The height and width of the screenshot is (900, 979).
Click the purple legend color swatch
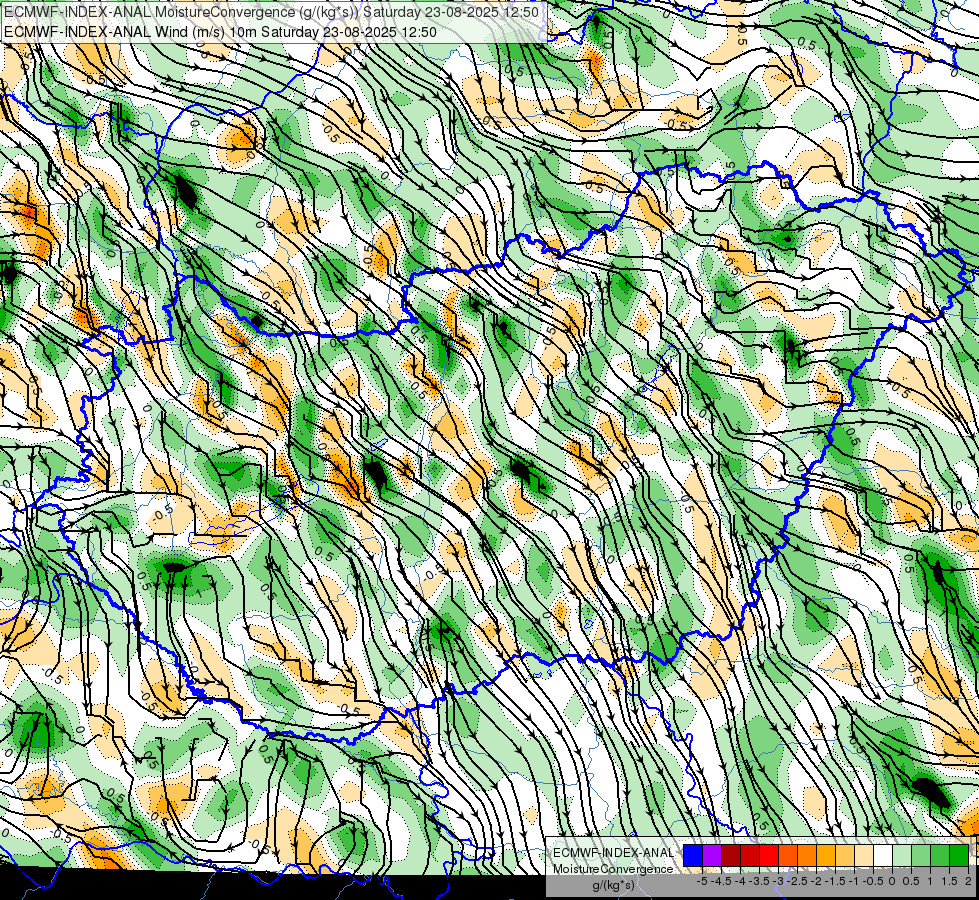coord(712,855)
